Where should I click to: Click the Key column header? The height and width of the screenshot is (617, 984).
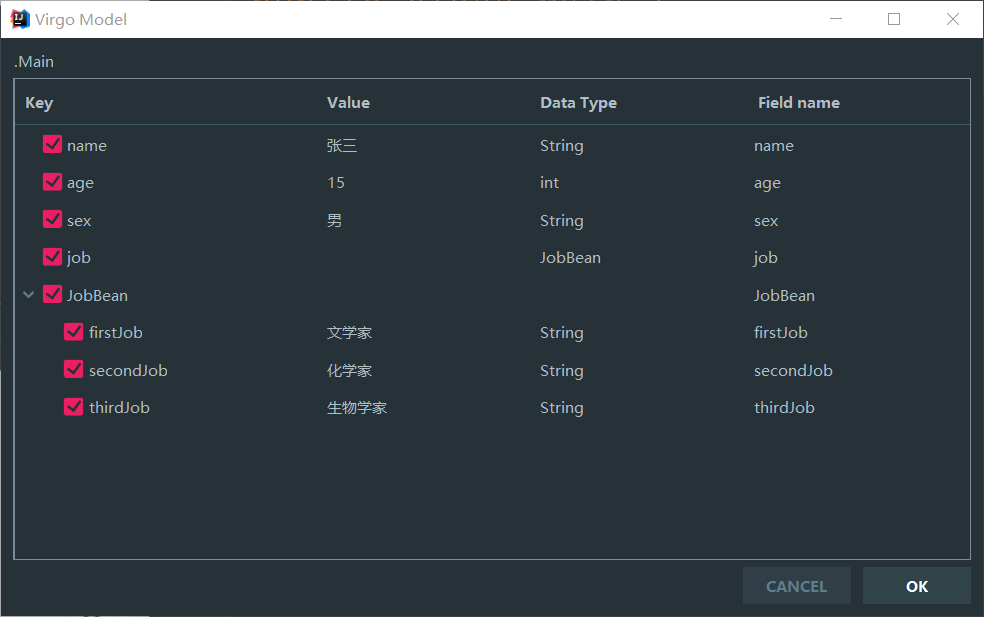[38, 102]
